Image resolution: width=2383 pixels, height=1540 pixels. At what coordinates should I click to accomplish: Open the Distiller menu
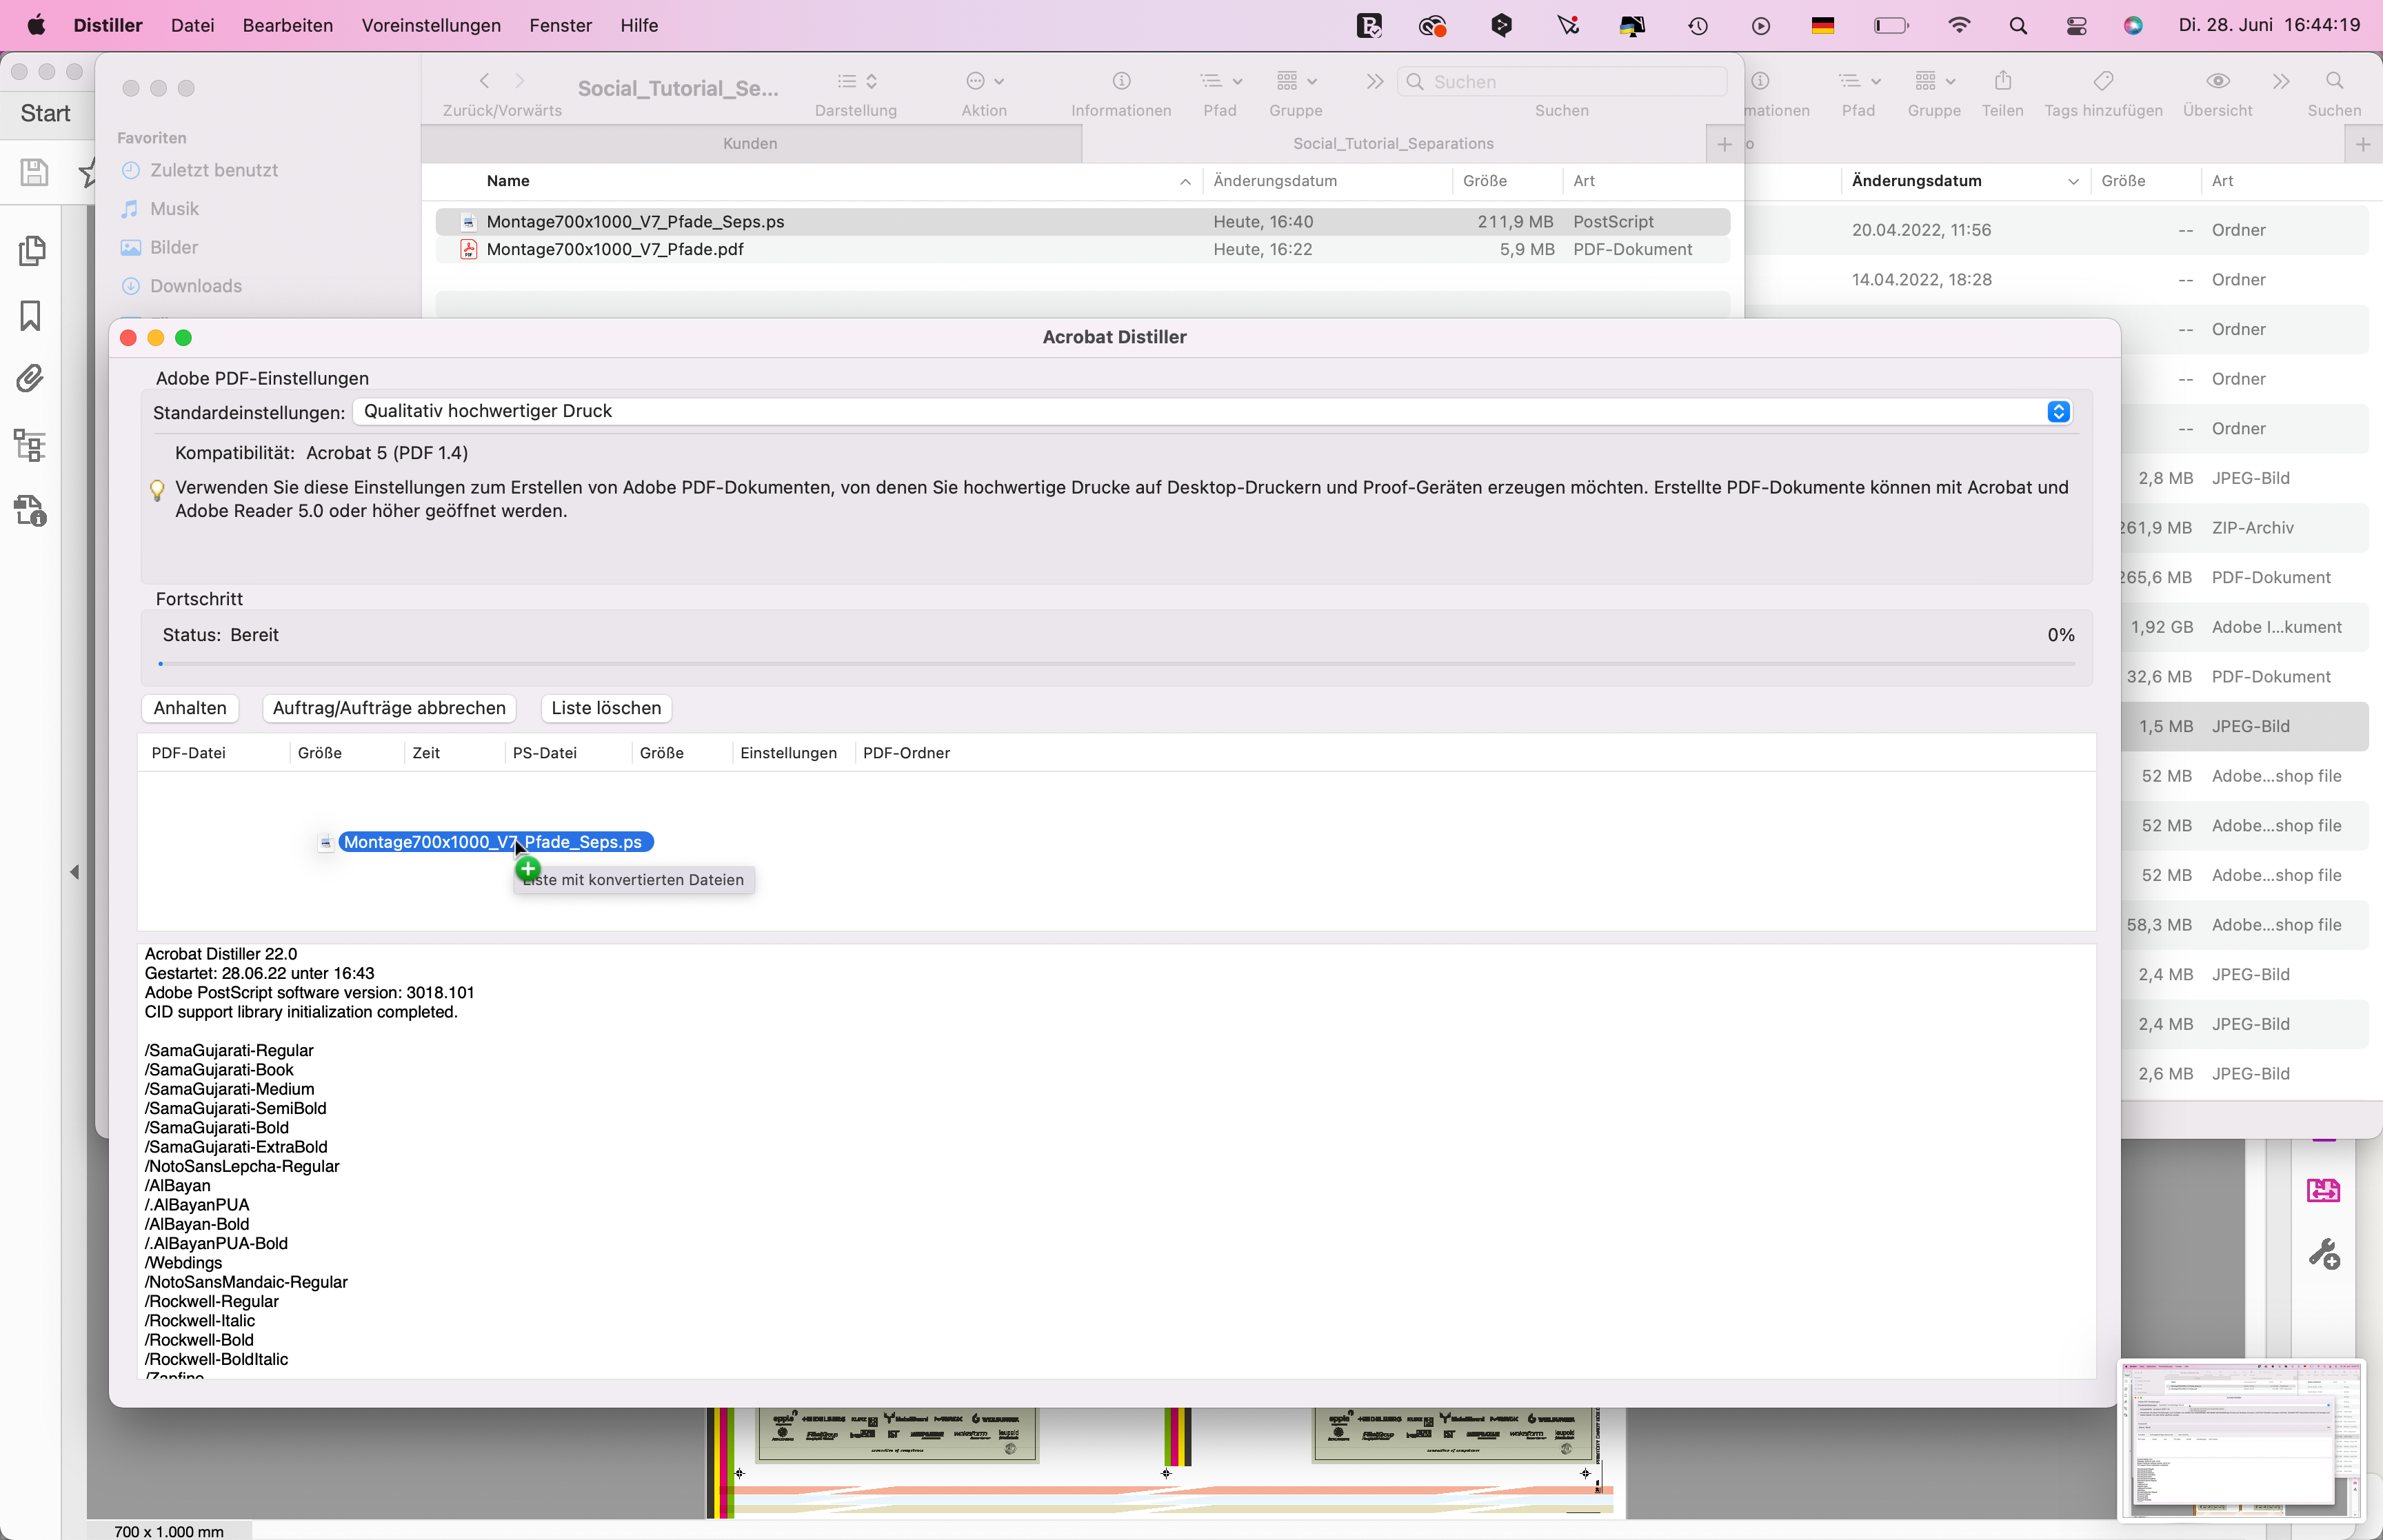(x=108, y=25)
